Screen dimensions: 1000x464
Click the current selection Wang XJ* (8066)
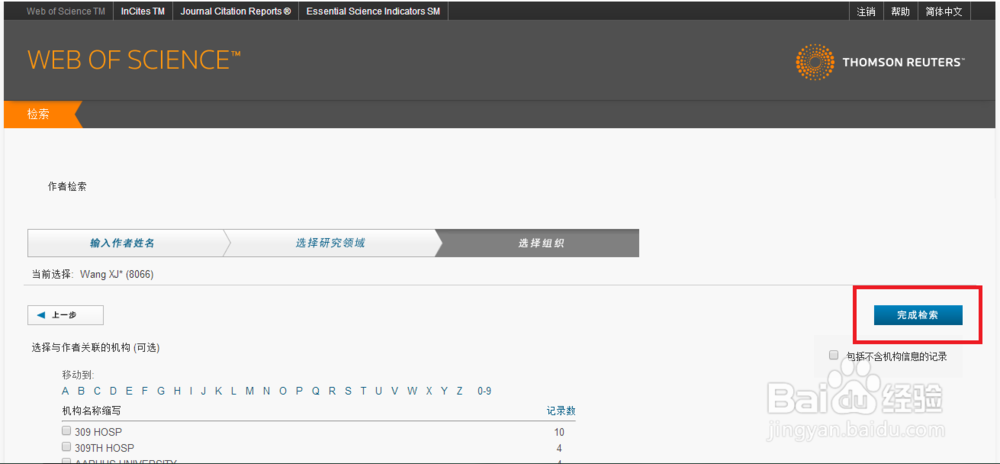point(117,275)
